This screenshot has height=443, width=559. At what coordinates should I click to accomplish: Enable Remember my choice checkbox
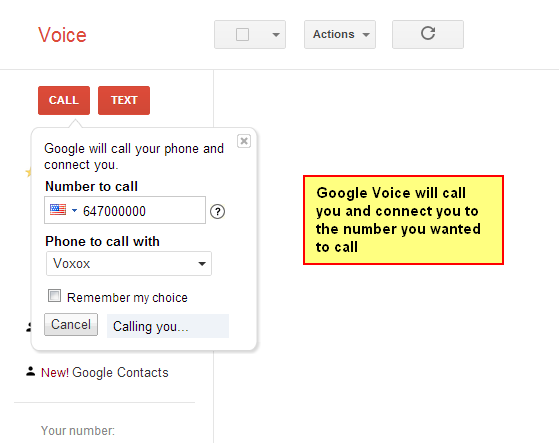pos(55,295)
